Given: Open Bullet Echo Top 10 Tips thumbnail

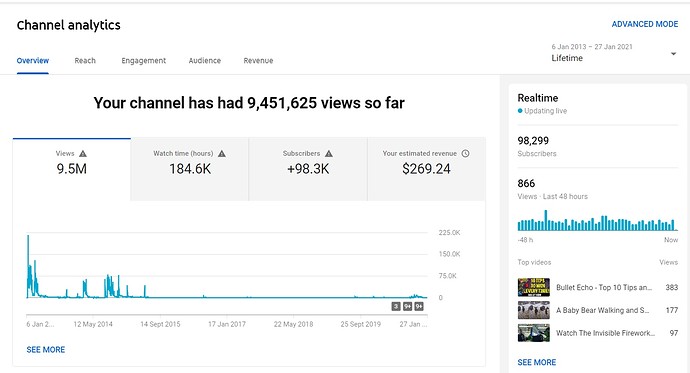Looking at the screenshot, I should 534,287.
